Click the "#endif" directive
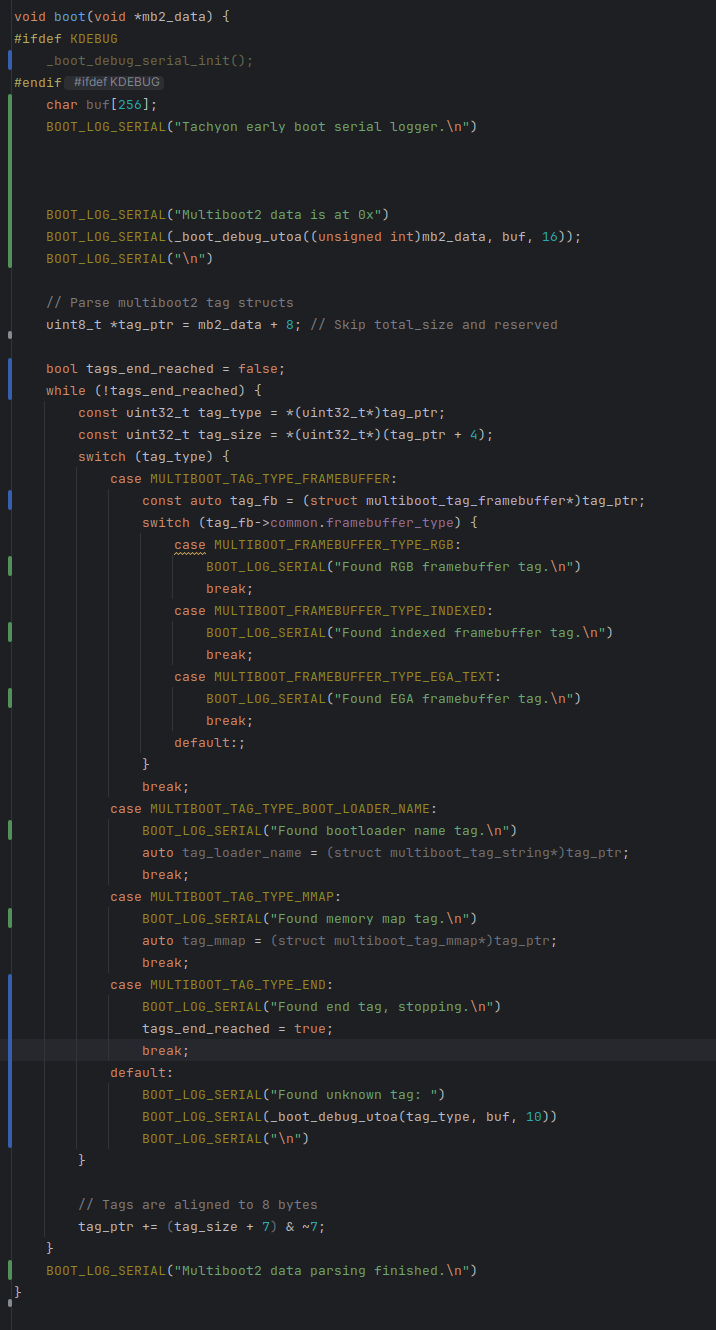Screen dimensions: 716x1330 pos(38,82)
